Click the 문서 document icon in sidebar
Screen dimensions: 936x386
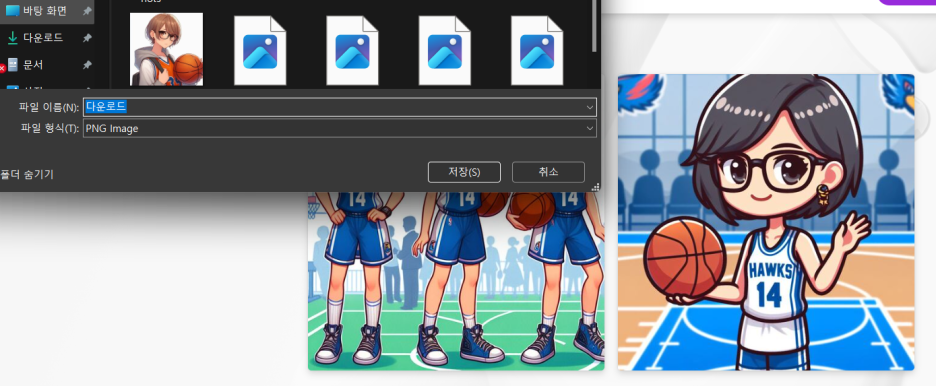13,64
